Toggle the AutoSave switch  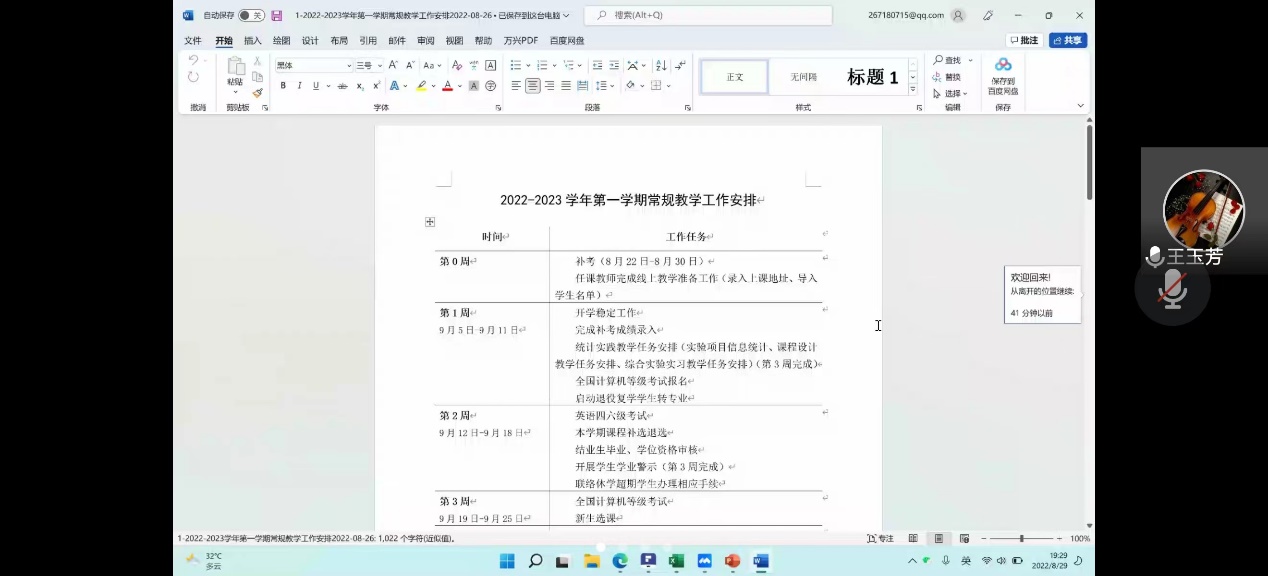tap(250, 15)
